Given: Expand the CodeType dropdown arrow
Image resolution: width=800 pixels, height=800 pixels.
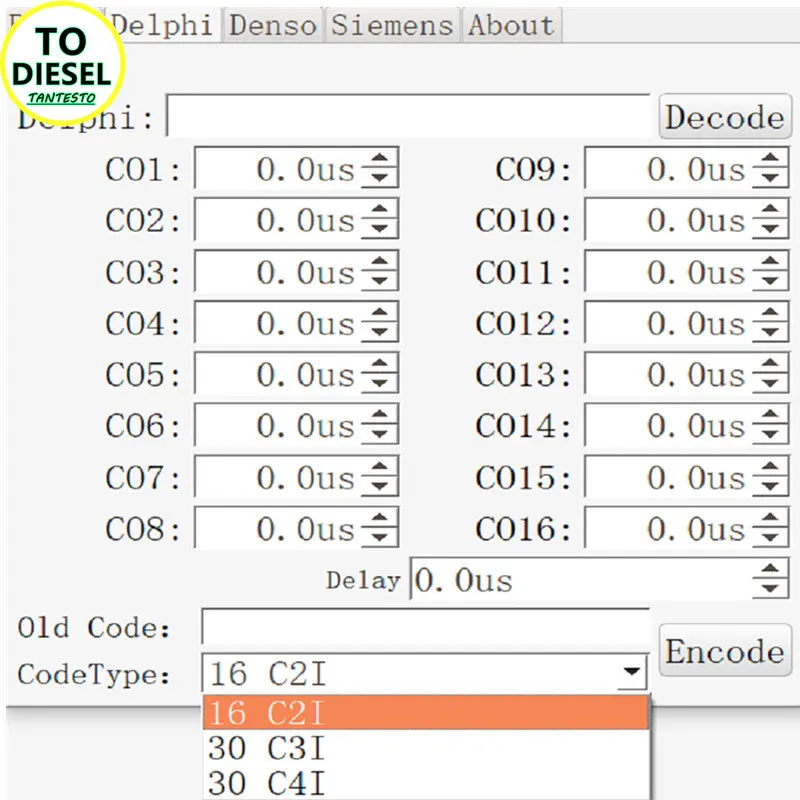Looking at the screenshot, I should click(632, 673).
